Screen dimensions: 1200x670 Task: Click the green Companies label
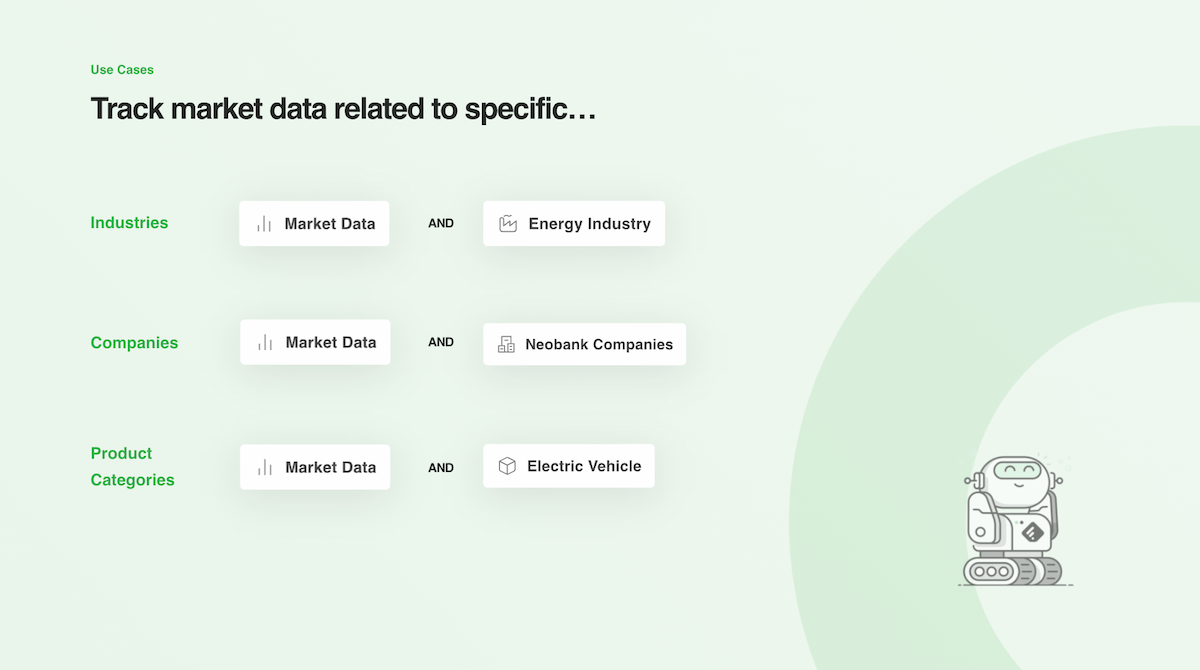[134, 343]
